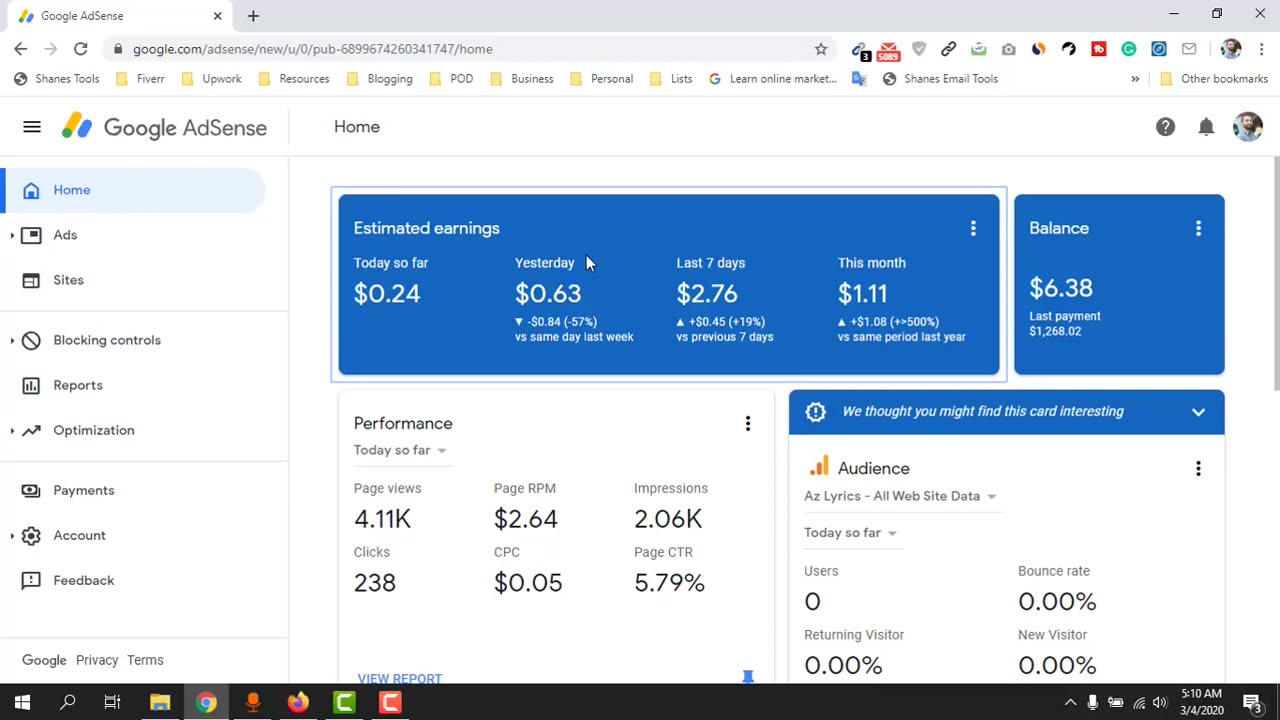
Task: Click the Account gear icon
Action: tap(31, 535)
